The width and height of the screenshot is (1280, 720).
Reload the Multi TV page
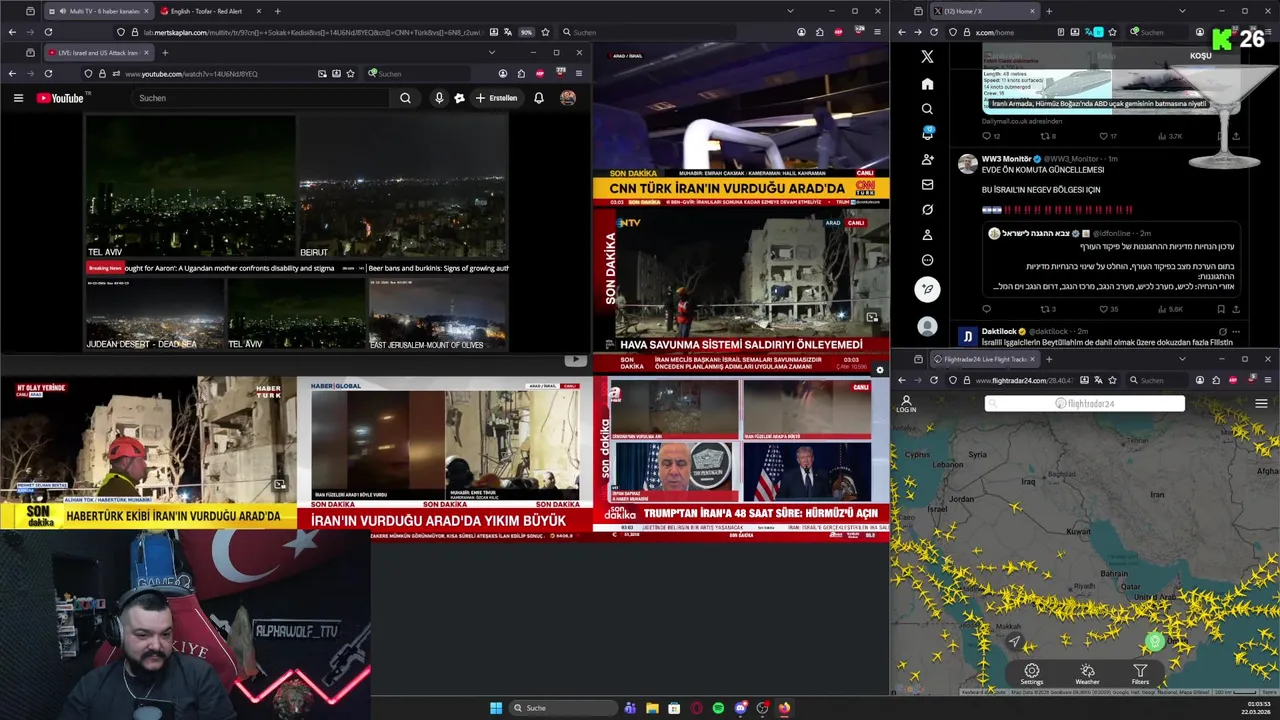(48, 32)
